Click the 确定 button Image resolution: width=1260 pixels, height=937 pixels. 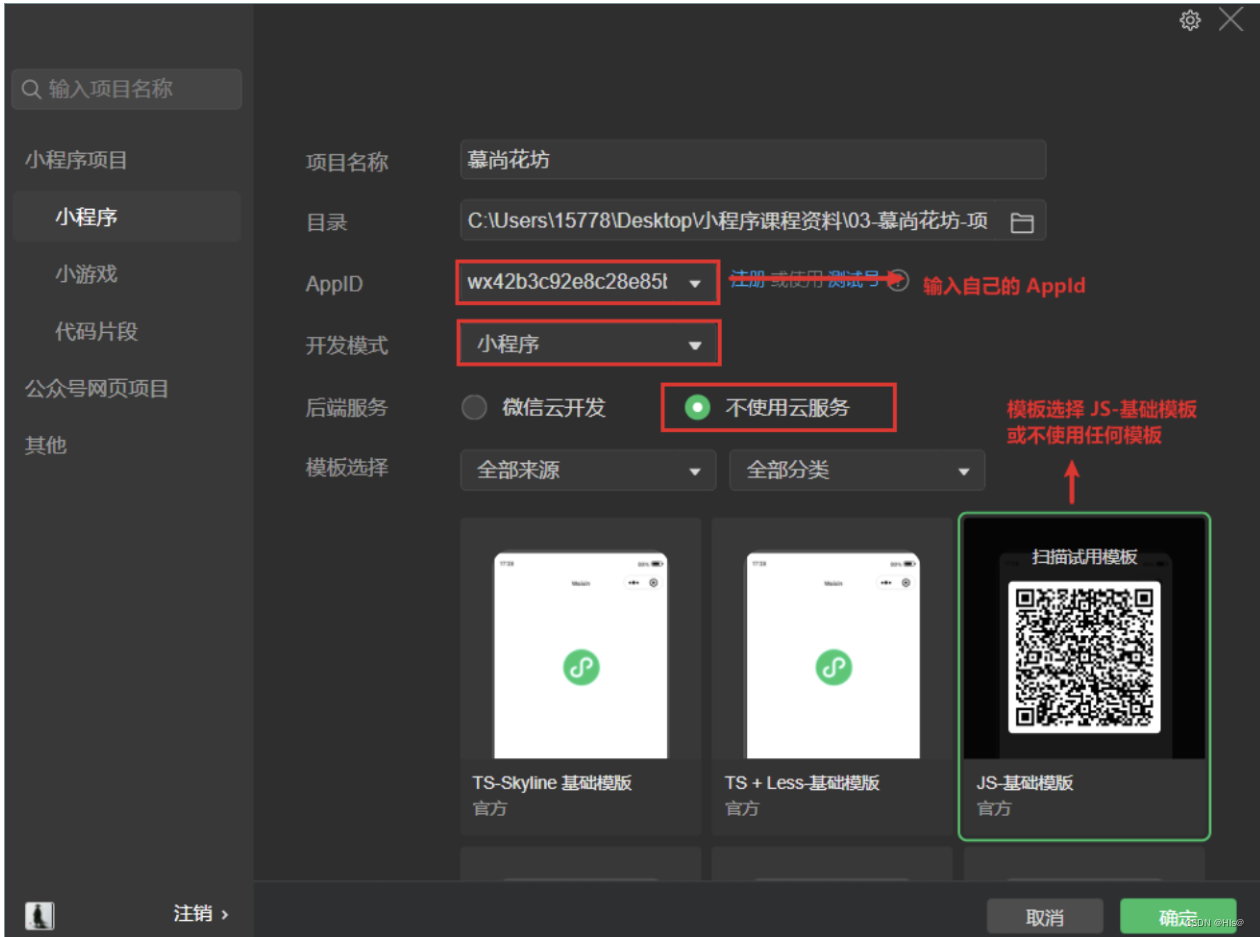coord(1178,917)
